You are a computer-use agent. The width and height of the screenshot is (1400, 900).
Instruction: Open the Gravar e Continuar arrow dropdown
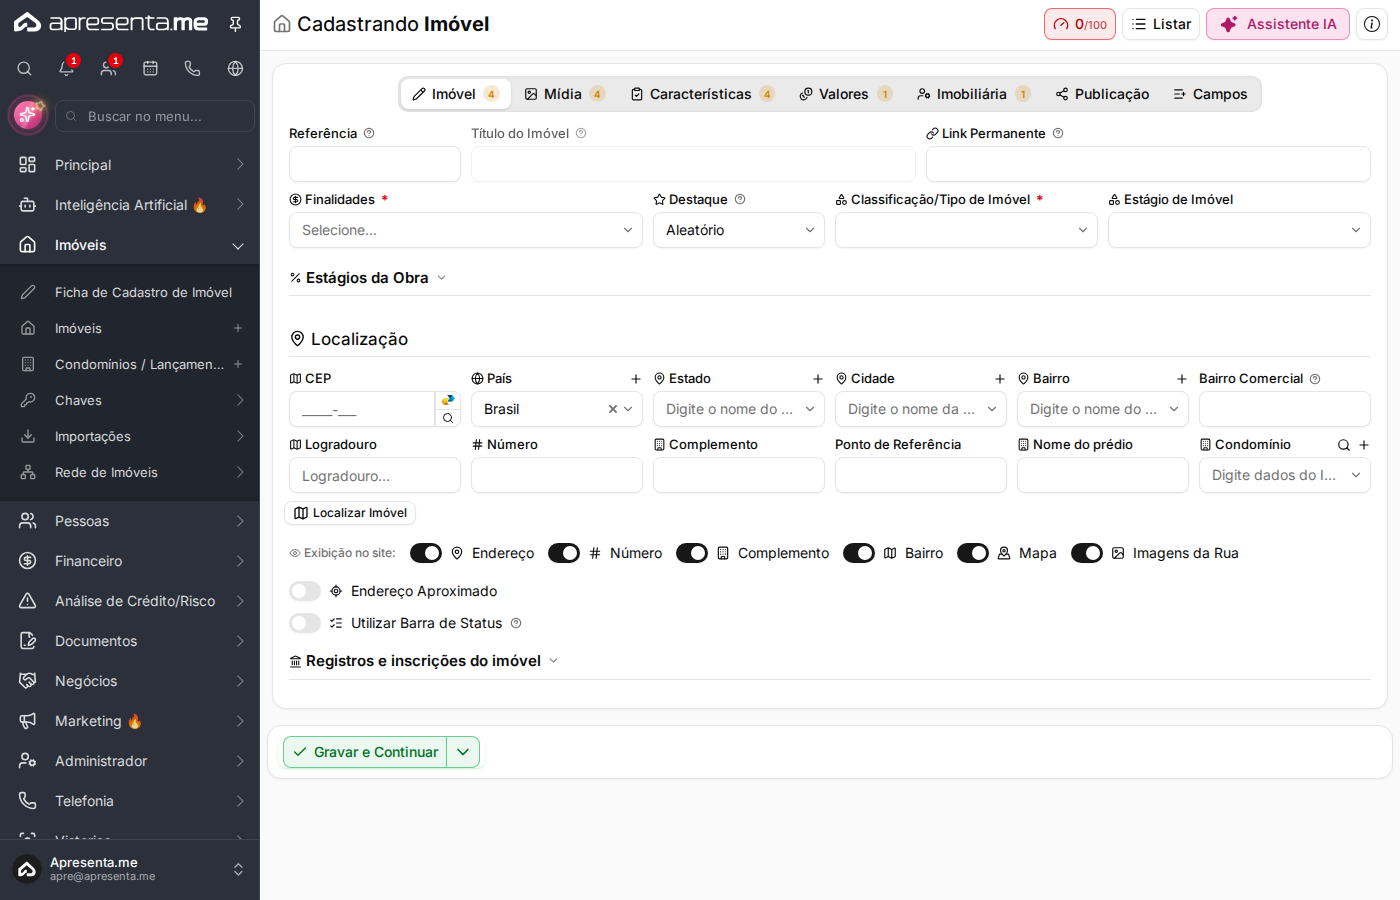tap(463, 752)
